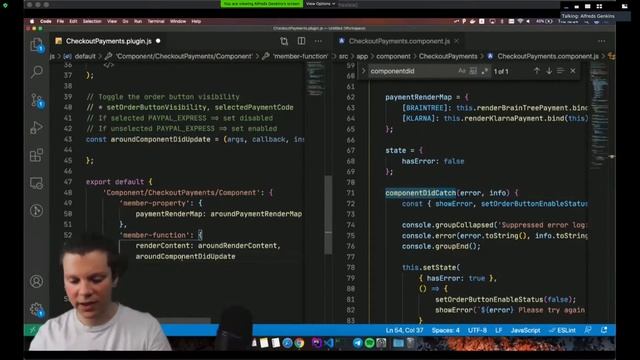Open the Remote Explorer view

[x=36, y=183]
